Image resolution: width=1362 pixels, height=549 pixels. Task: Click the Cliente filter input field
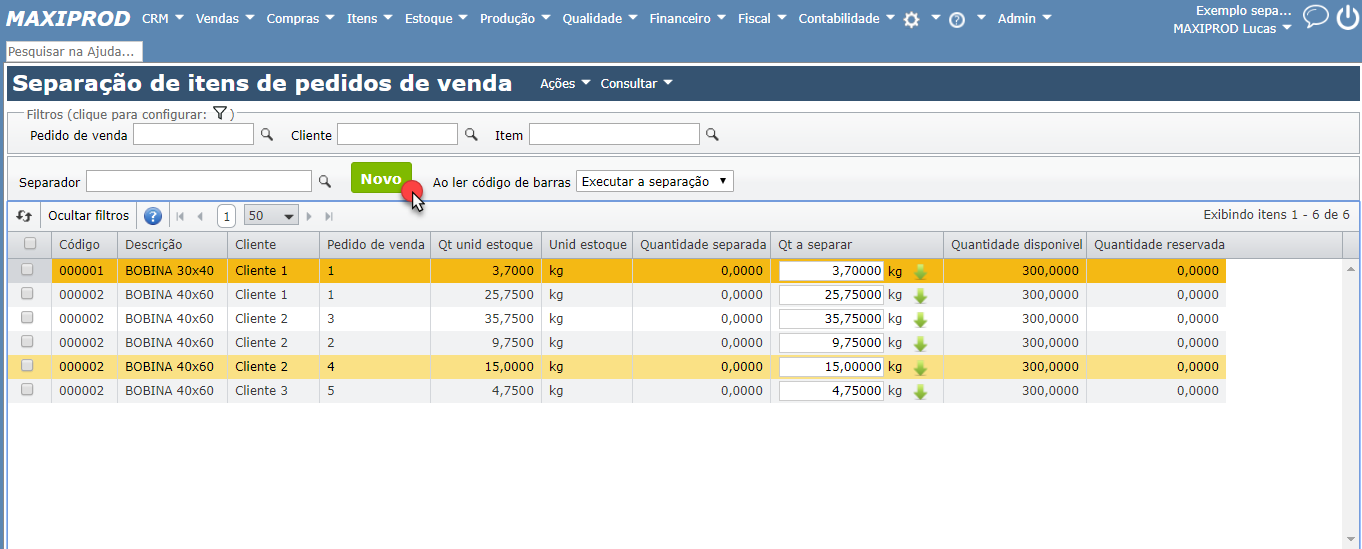(398, 134)
